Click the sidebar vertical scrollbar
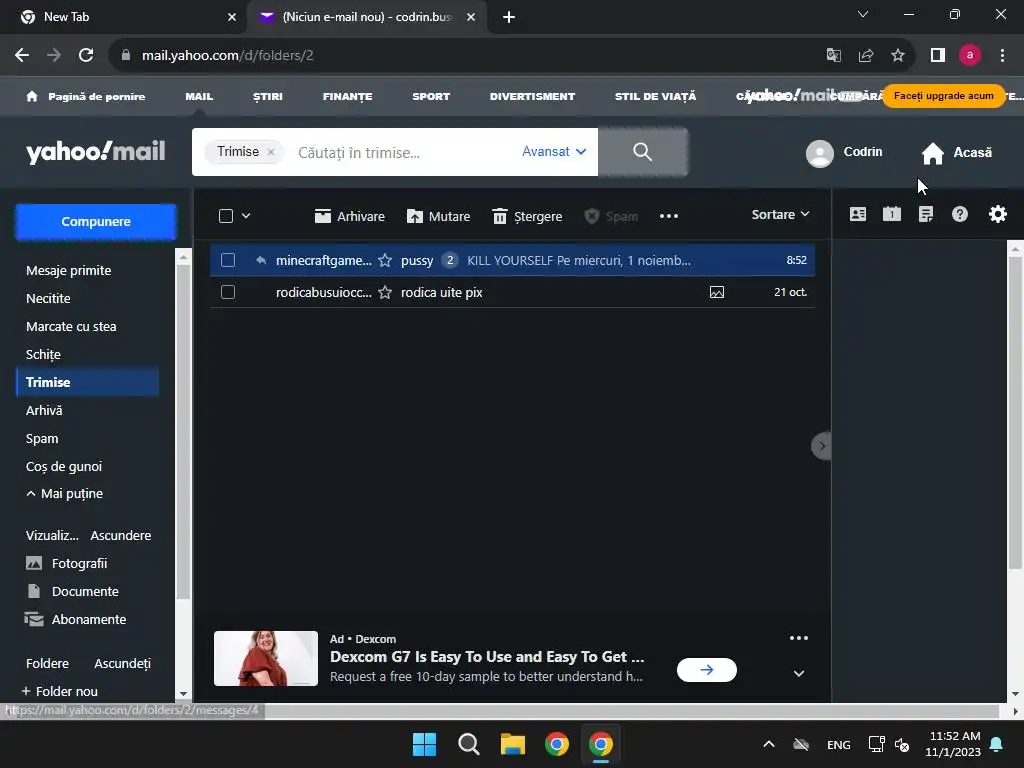The height and width of the screenshot is (768, 1024). click(x=184, y=431)
